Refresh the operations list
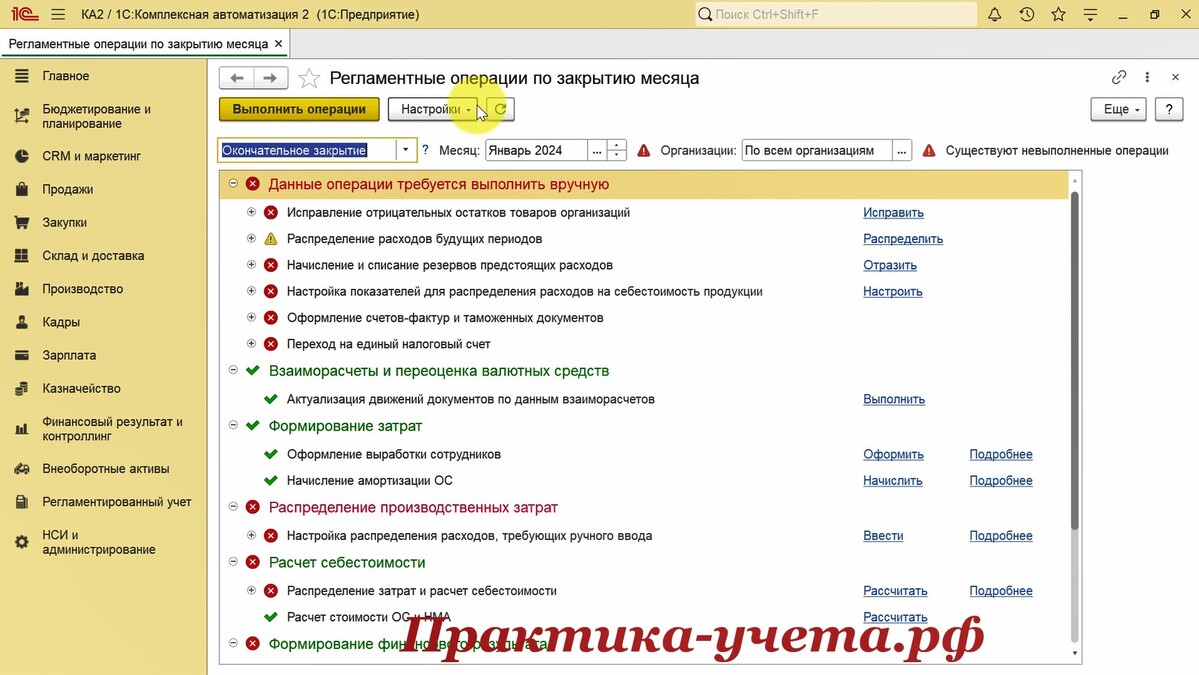 click(501, 109)
